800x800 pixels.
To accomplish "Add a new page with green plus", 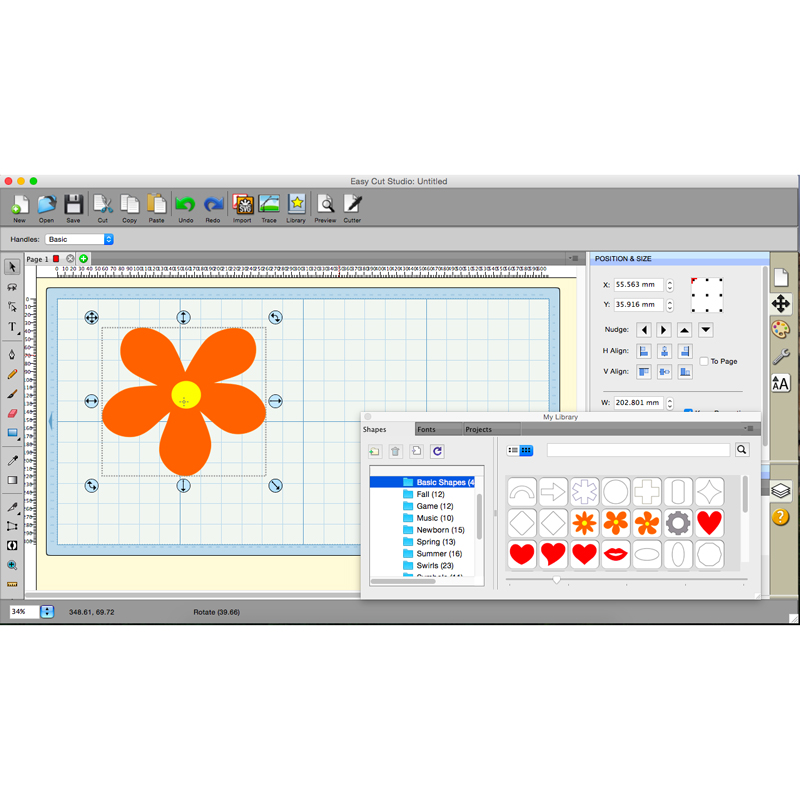I will 84,259.
